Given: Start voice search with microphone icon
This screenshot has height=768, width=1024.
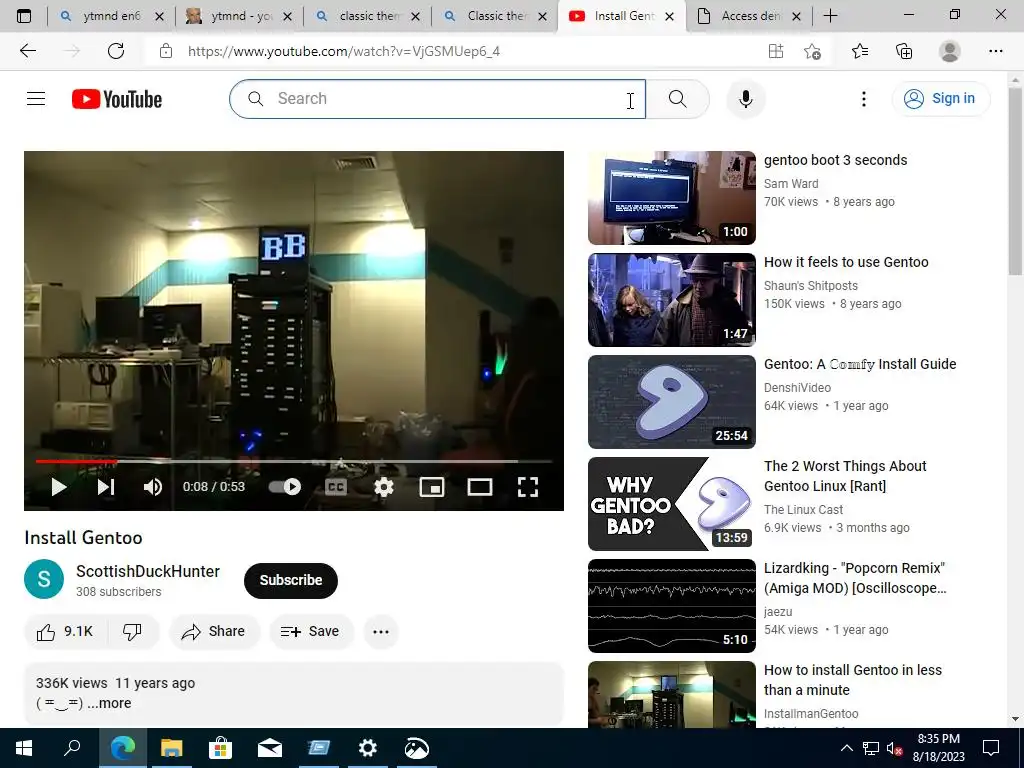Looking at the screenshot, I should [x=746, y=99].
